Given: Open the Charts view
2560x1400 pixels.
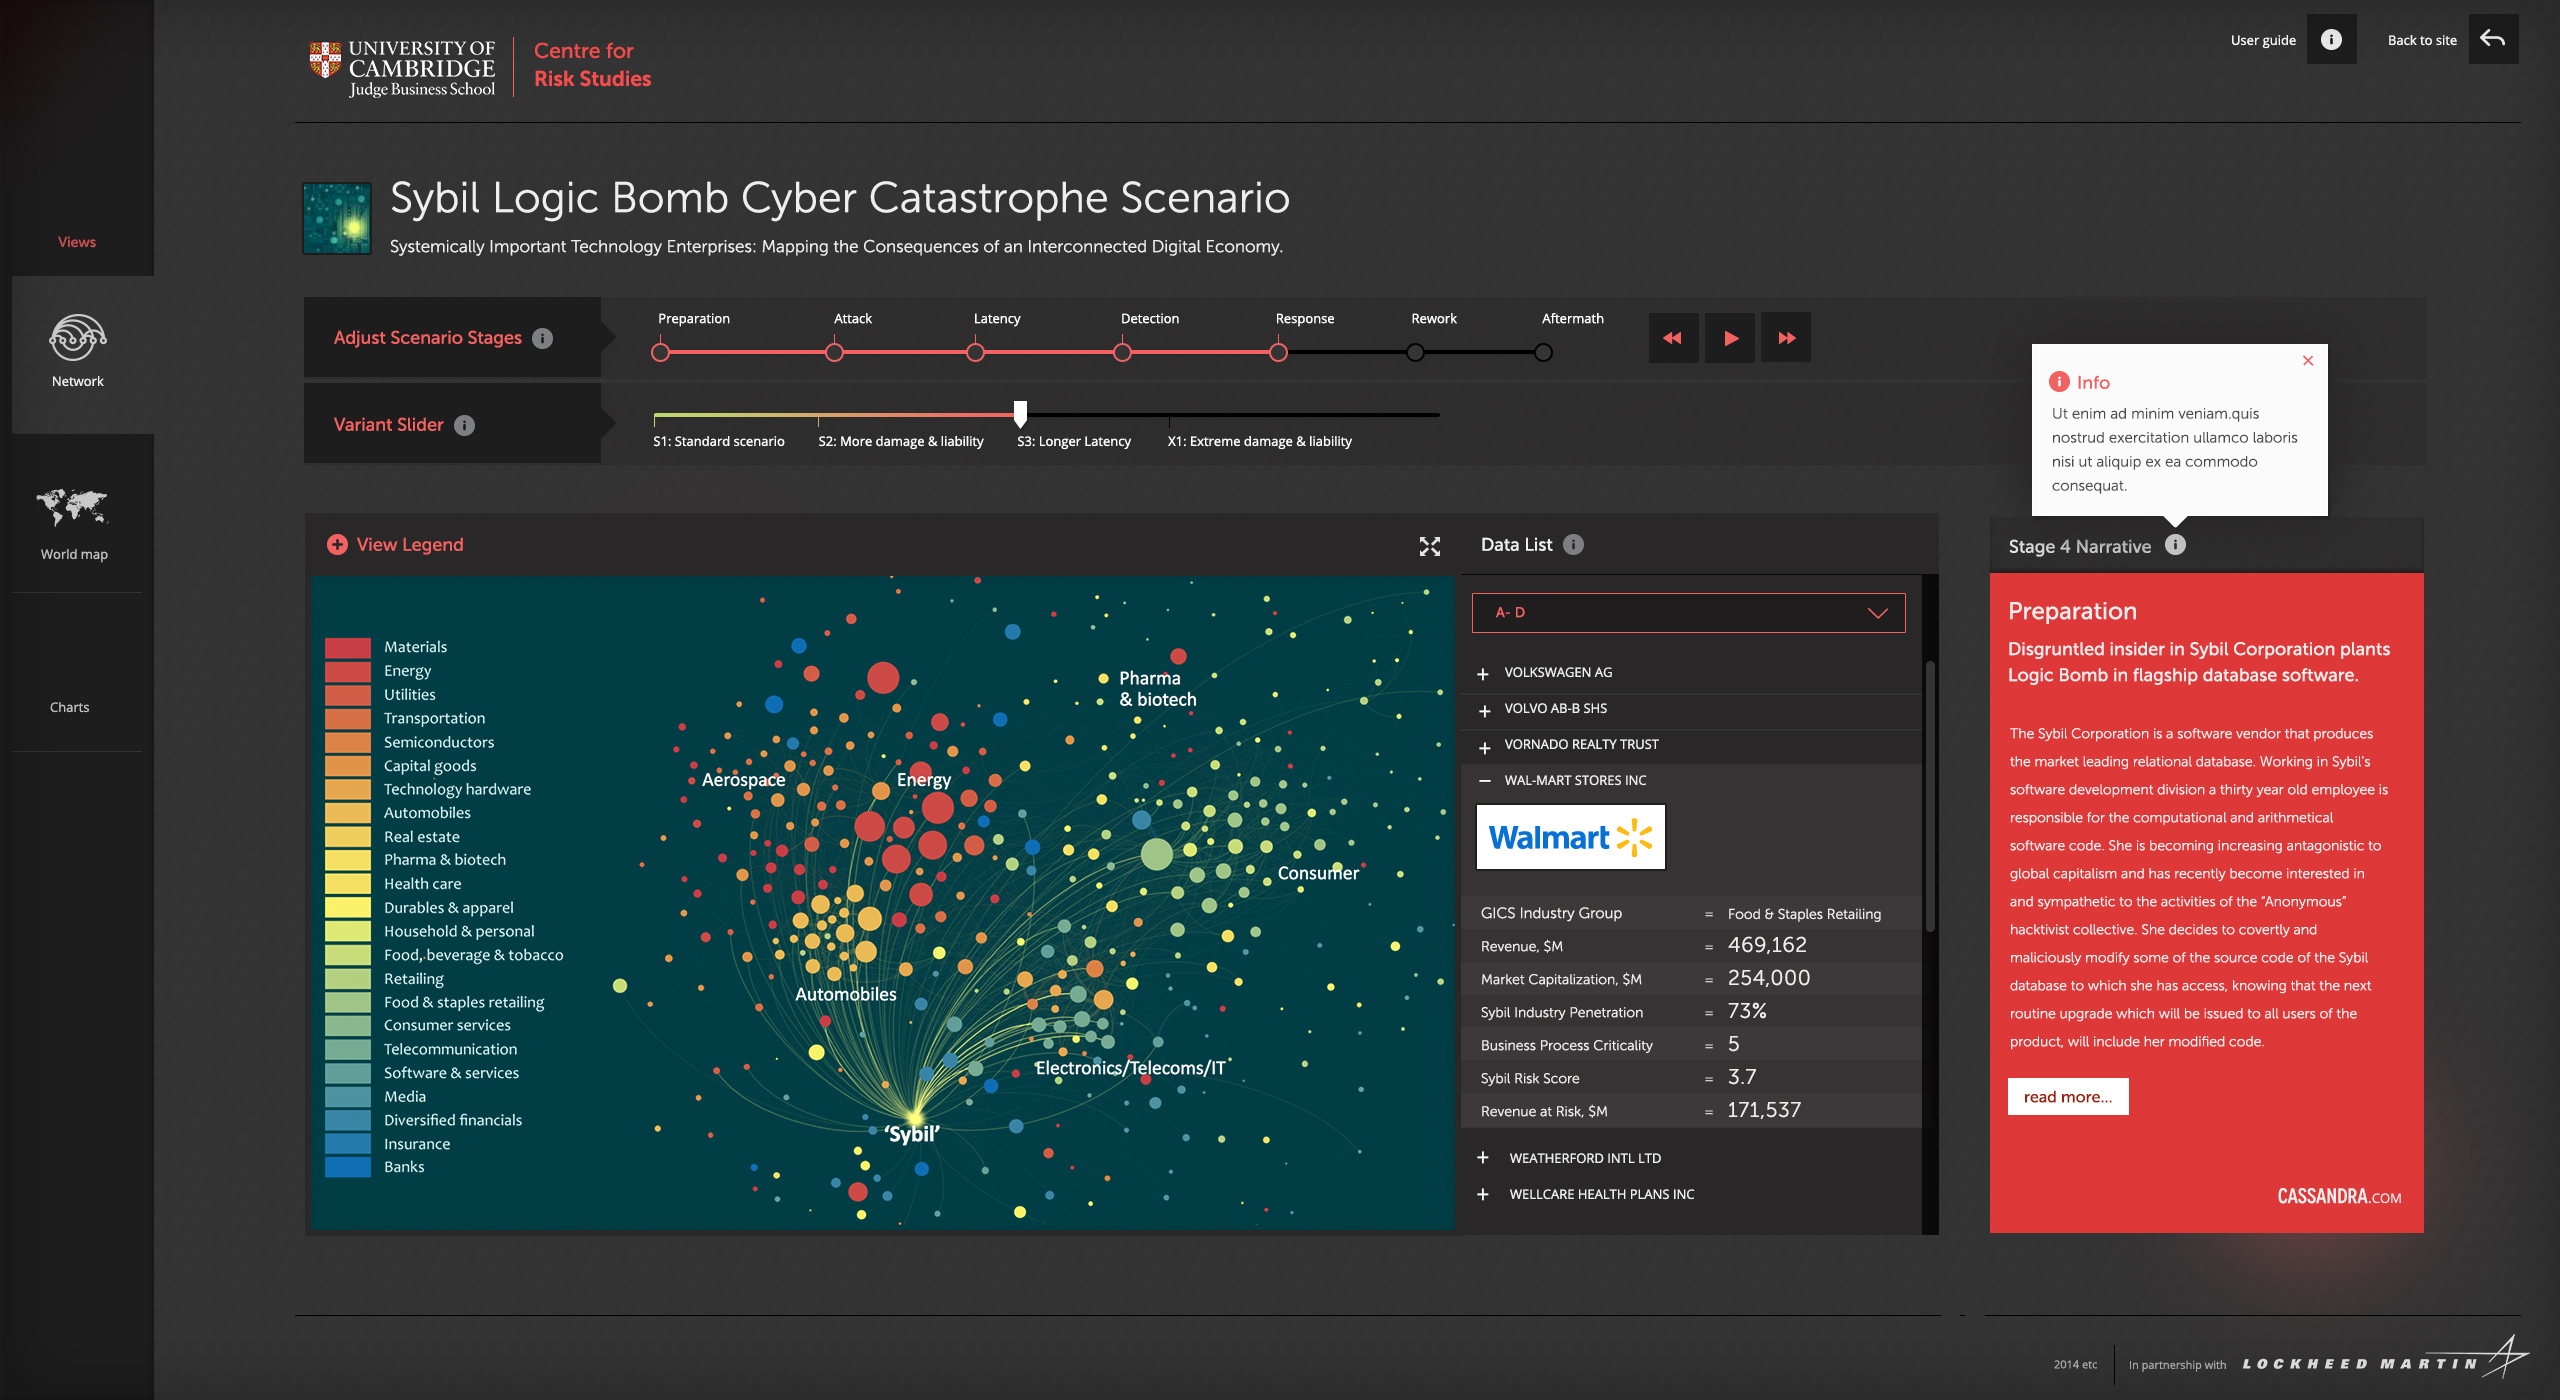Looking at the screenshot, I should point(70,707).
